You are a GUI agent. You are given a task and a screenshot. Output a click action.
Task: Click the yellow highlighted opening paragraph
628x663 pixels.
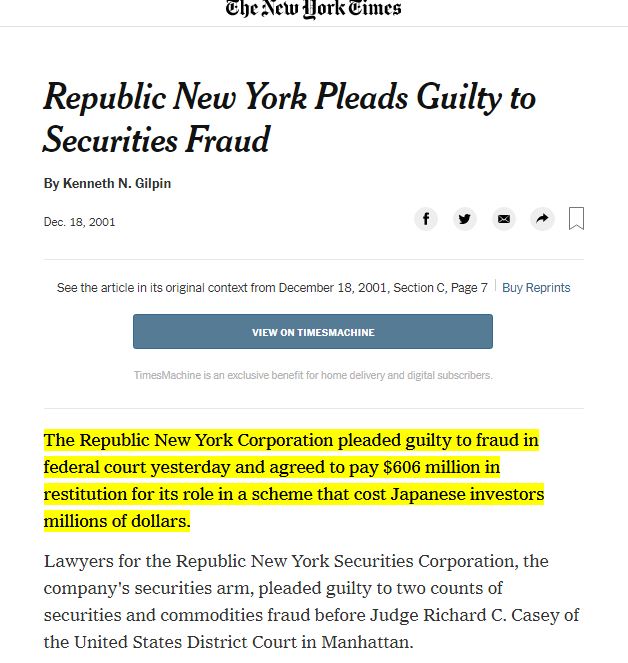tap(293, 480)
